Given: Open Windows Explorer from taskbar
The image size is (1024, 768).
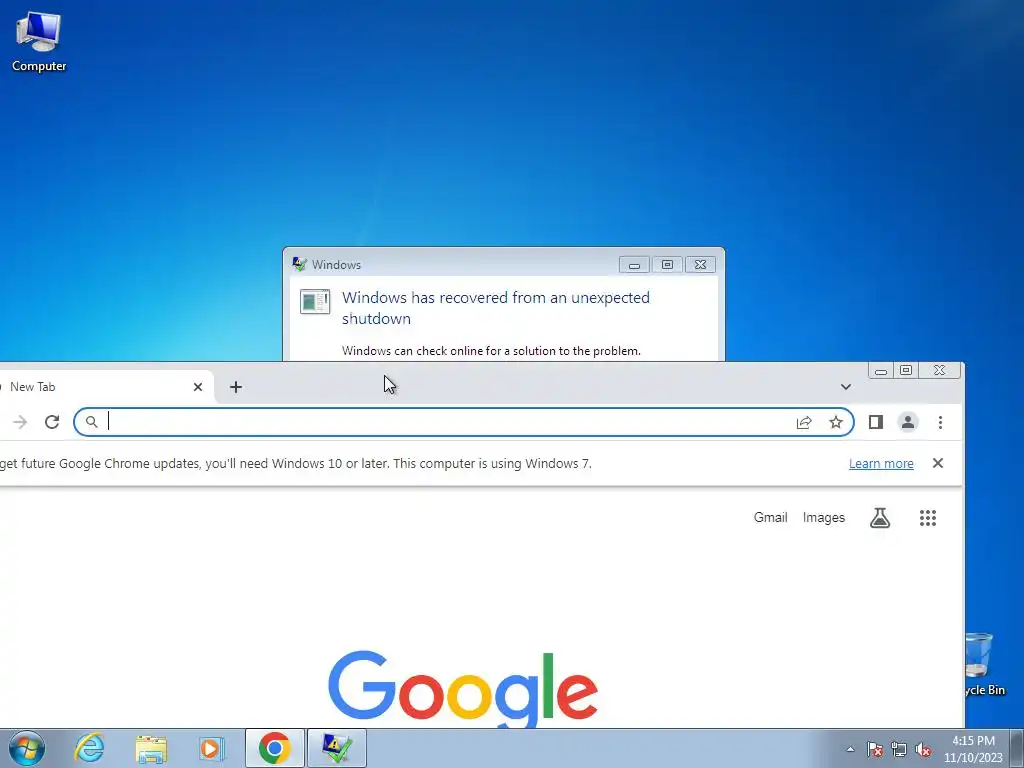Looking at the screenshot, I should pos(151,748).
